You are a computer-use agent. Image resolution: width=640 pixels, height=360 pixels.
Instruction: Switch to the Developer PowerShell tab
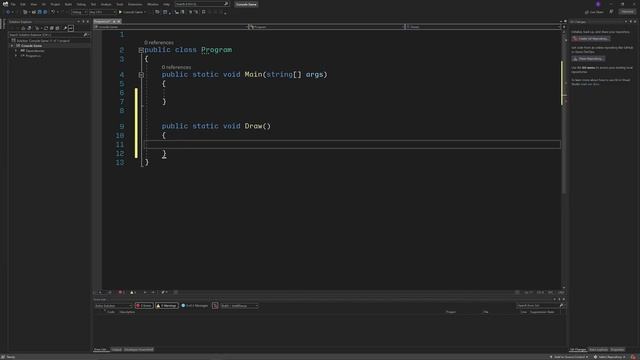coord(139,350)
